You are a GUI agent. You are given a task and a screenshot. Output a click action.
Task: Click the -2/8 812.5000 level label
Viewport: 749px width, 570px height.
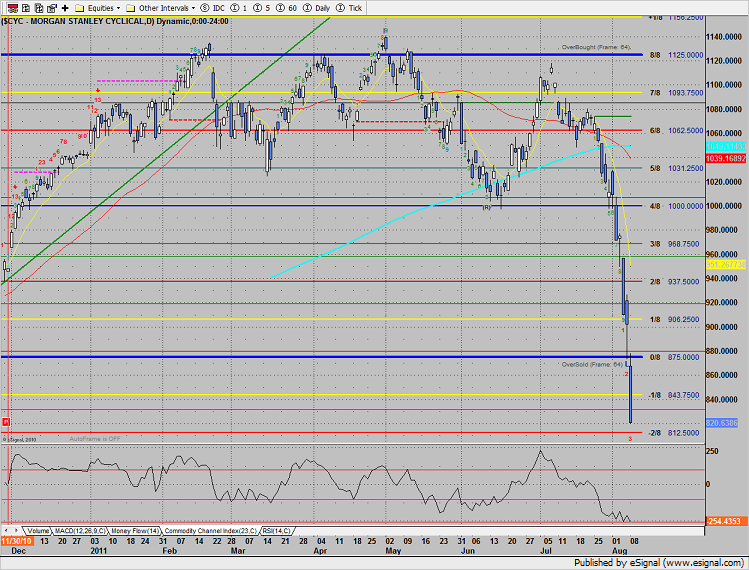coord(673,433)
